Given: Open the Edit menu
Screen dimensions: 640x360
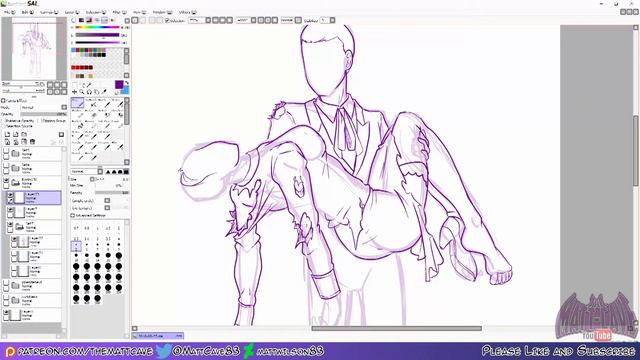Looking at the screenshot, I should (27, 12).
